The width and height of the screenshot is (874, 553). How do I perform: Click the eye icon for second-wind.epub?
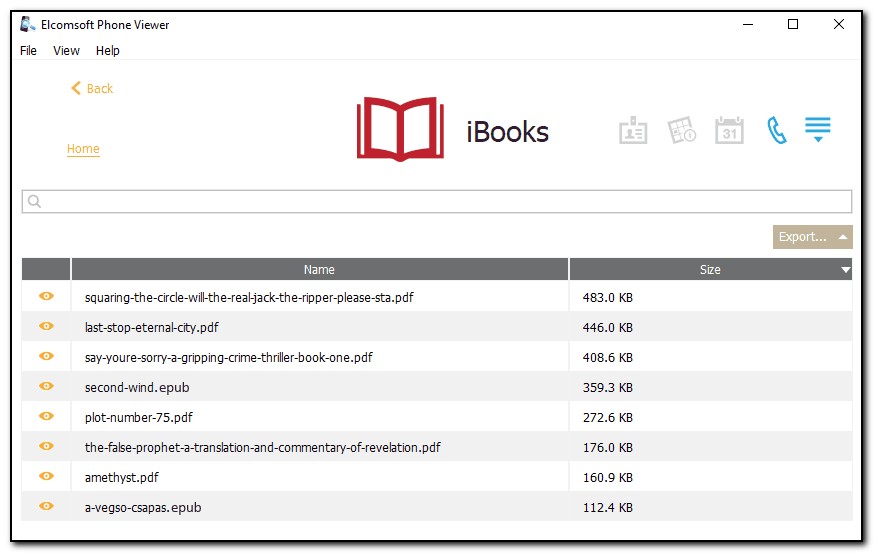pyautogui.click(x=46, y=386)
